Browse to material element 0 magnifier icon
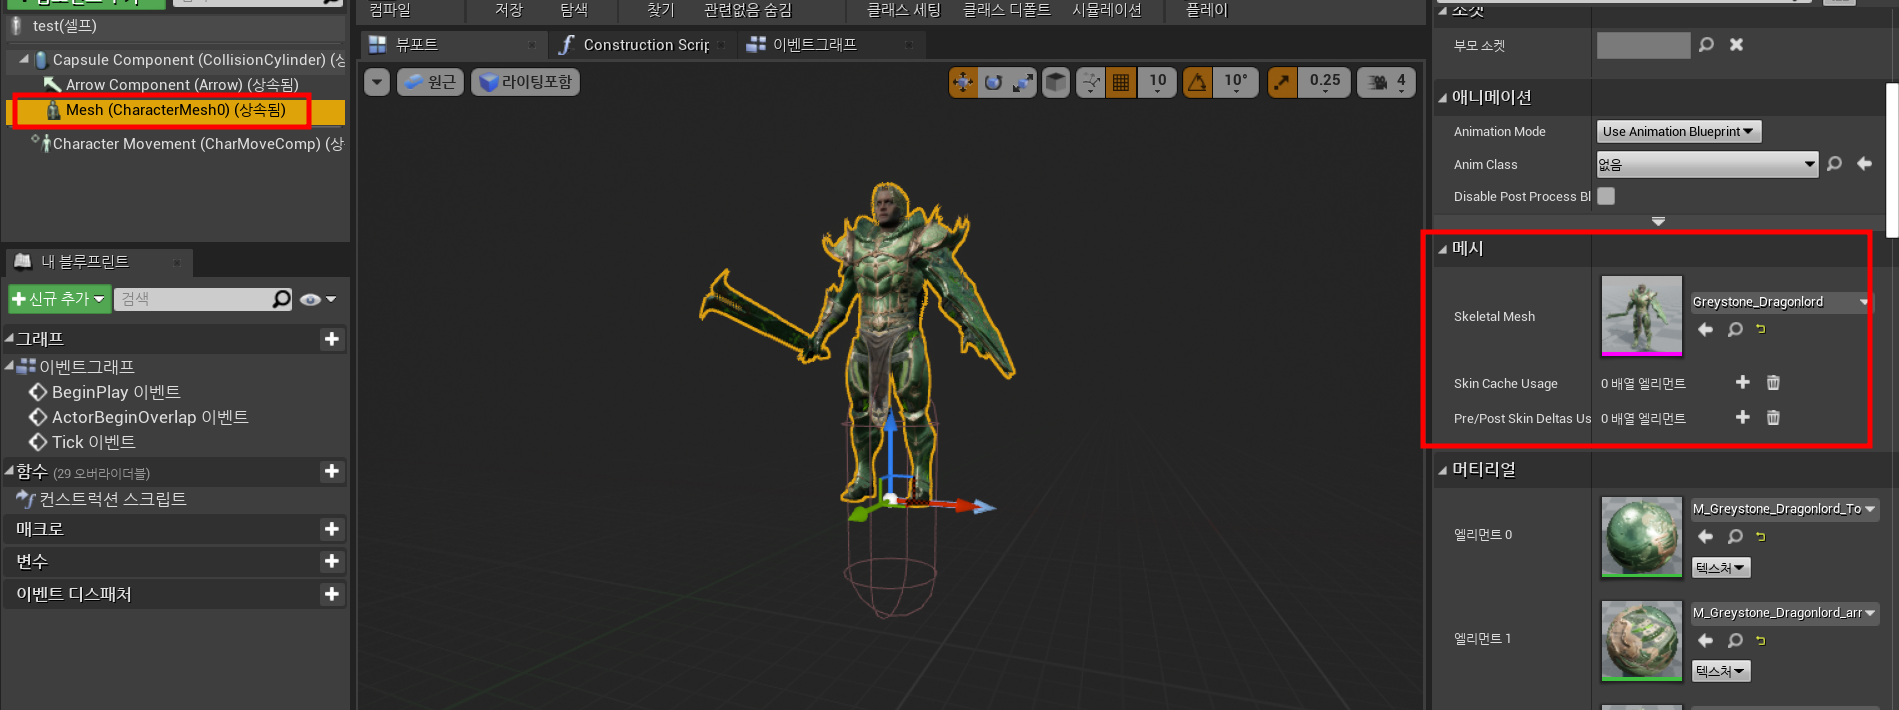The height and width of the screenshot is (710, 1899). (1735, 537)
